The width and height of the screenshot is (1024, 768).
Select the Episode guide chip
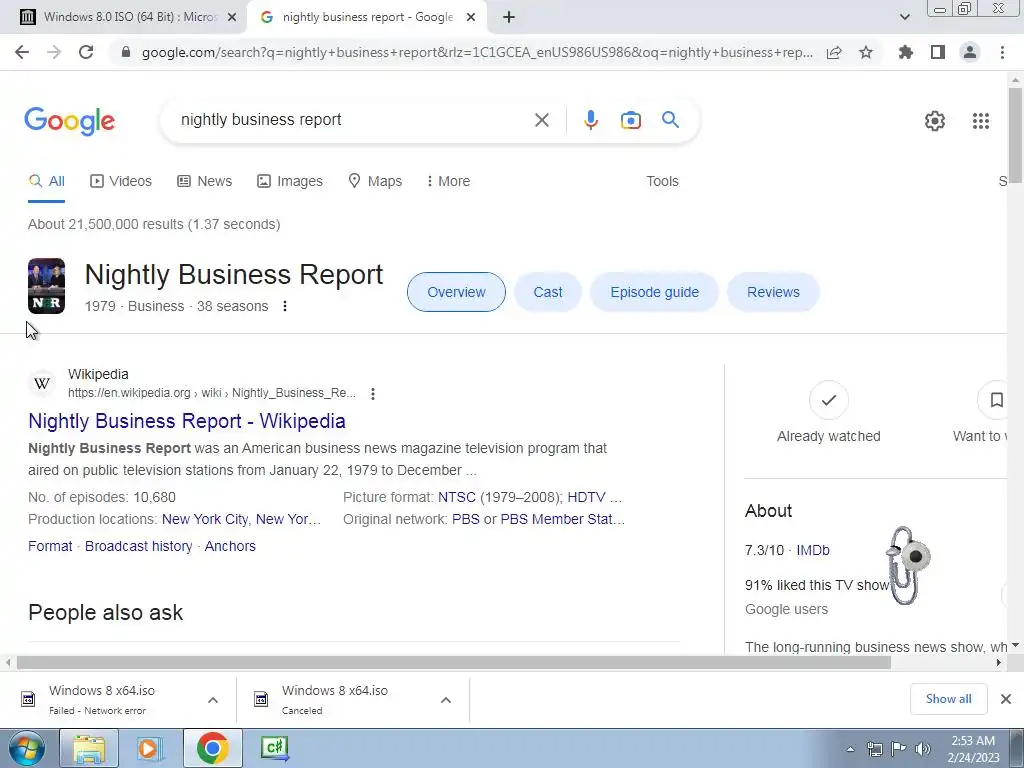(x=654, y=292)
